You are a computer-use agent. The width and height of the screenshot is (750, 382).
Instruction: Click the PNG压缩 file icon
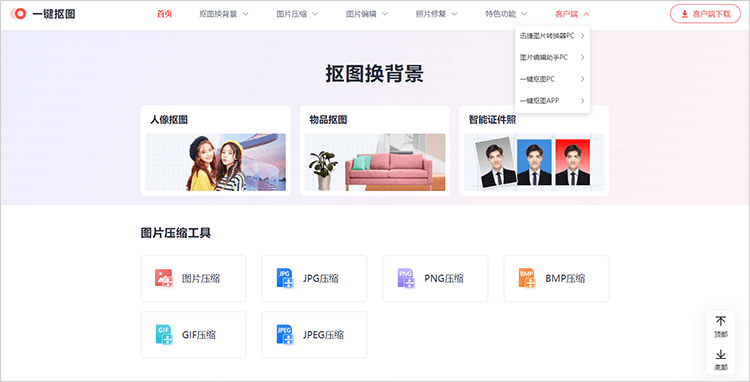point(406,278)
